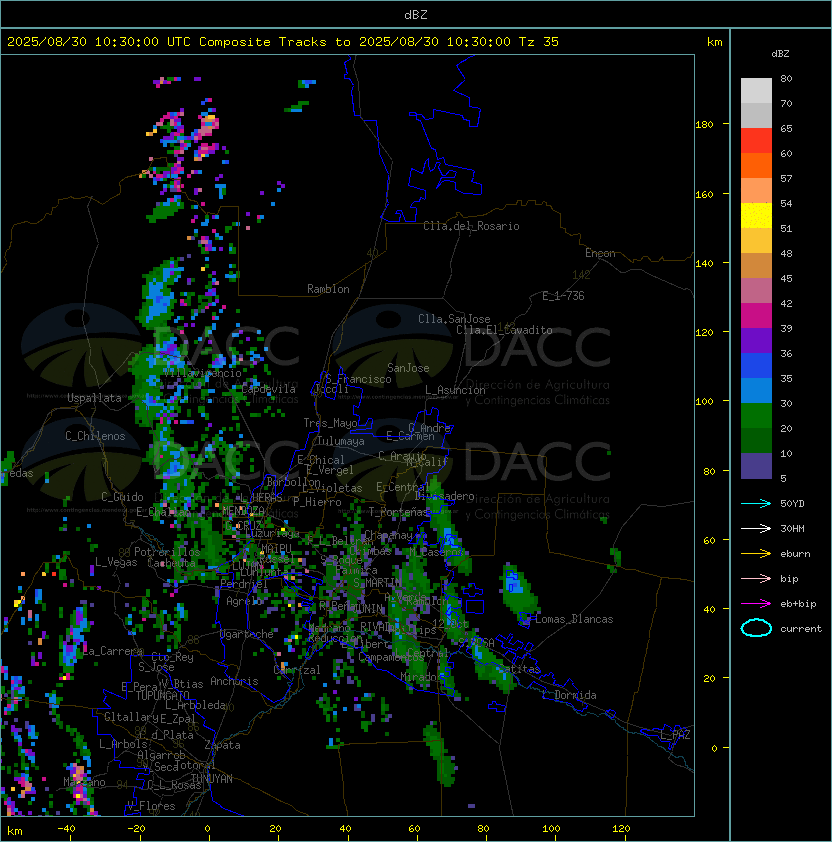
Task: Click the cyan 'current' ellipse in the legend
Action: click(x=756, y=628)
